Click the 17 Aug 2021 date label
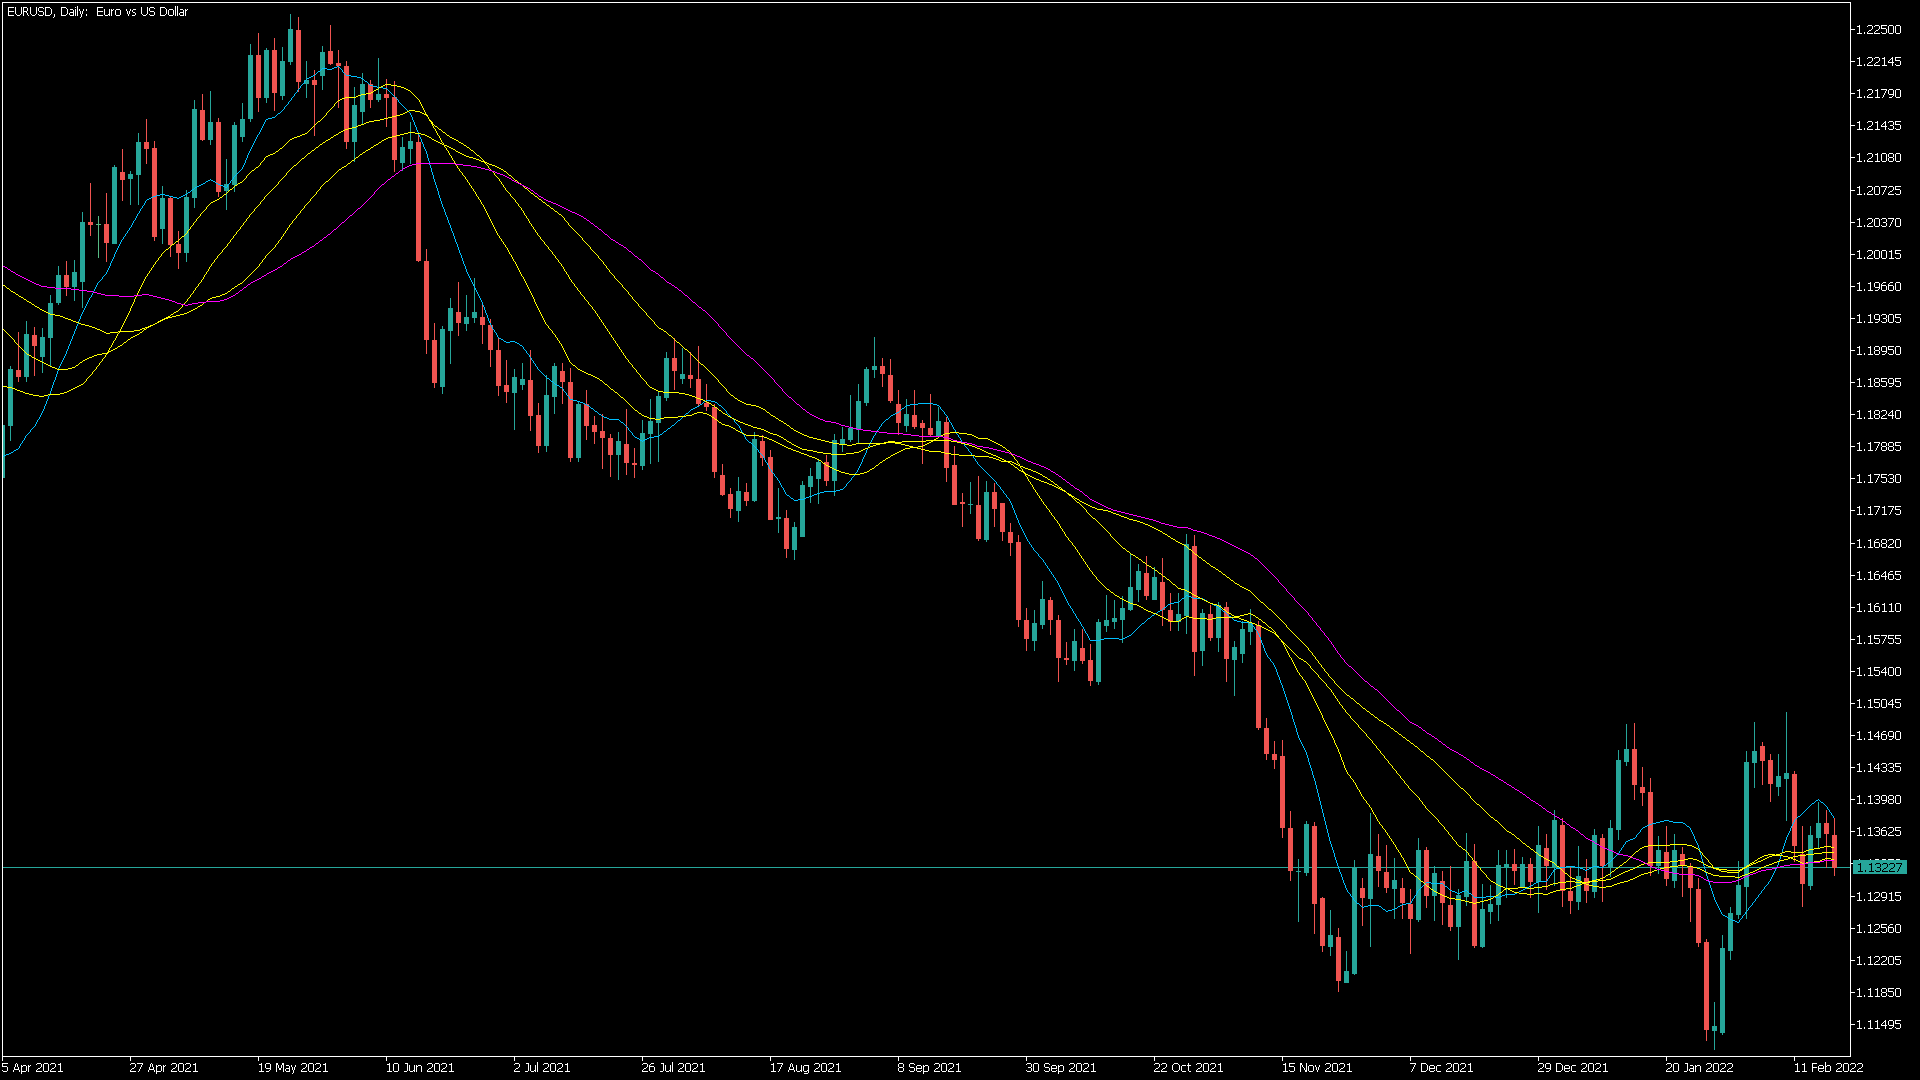1920x1080 pixels. [x=805, y=1068]
